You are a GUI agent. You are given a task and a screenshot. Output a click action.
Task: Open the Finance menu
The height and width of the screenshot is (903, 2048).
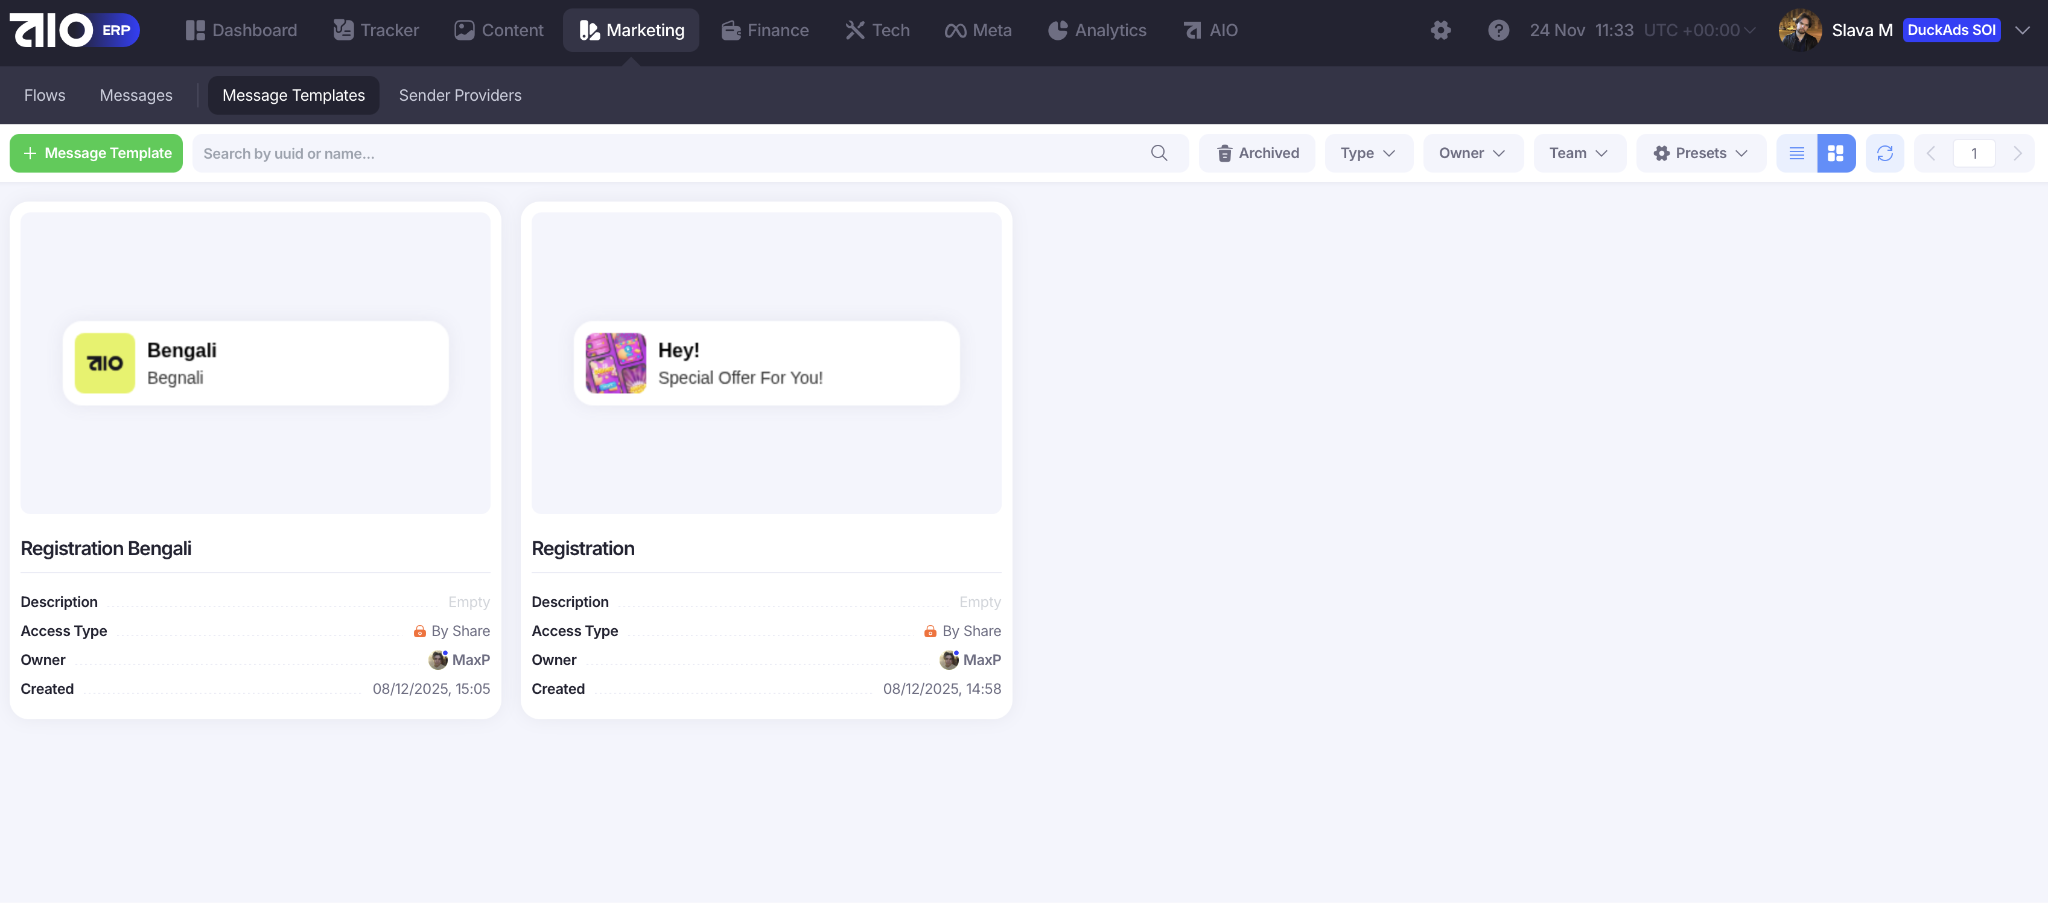tap(765, 30)
